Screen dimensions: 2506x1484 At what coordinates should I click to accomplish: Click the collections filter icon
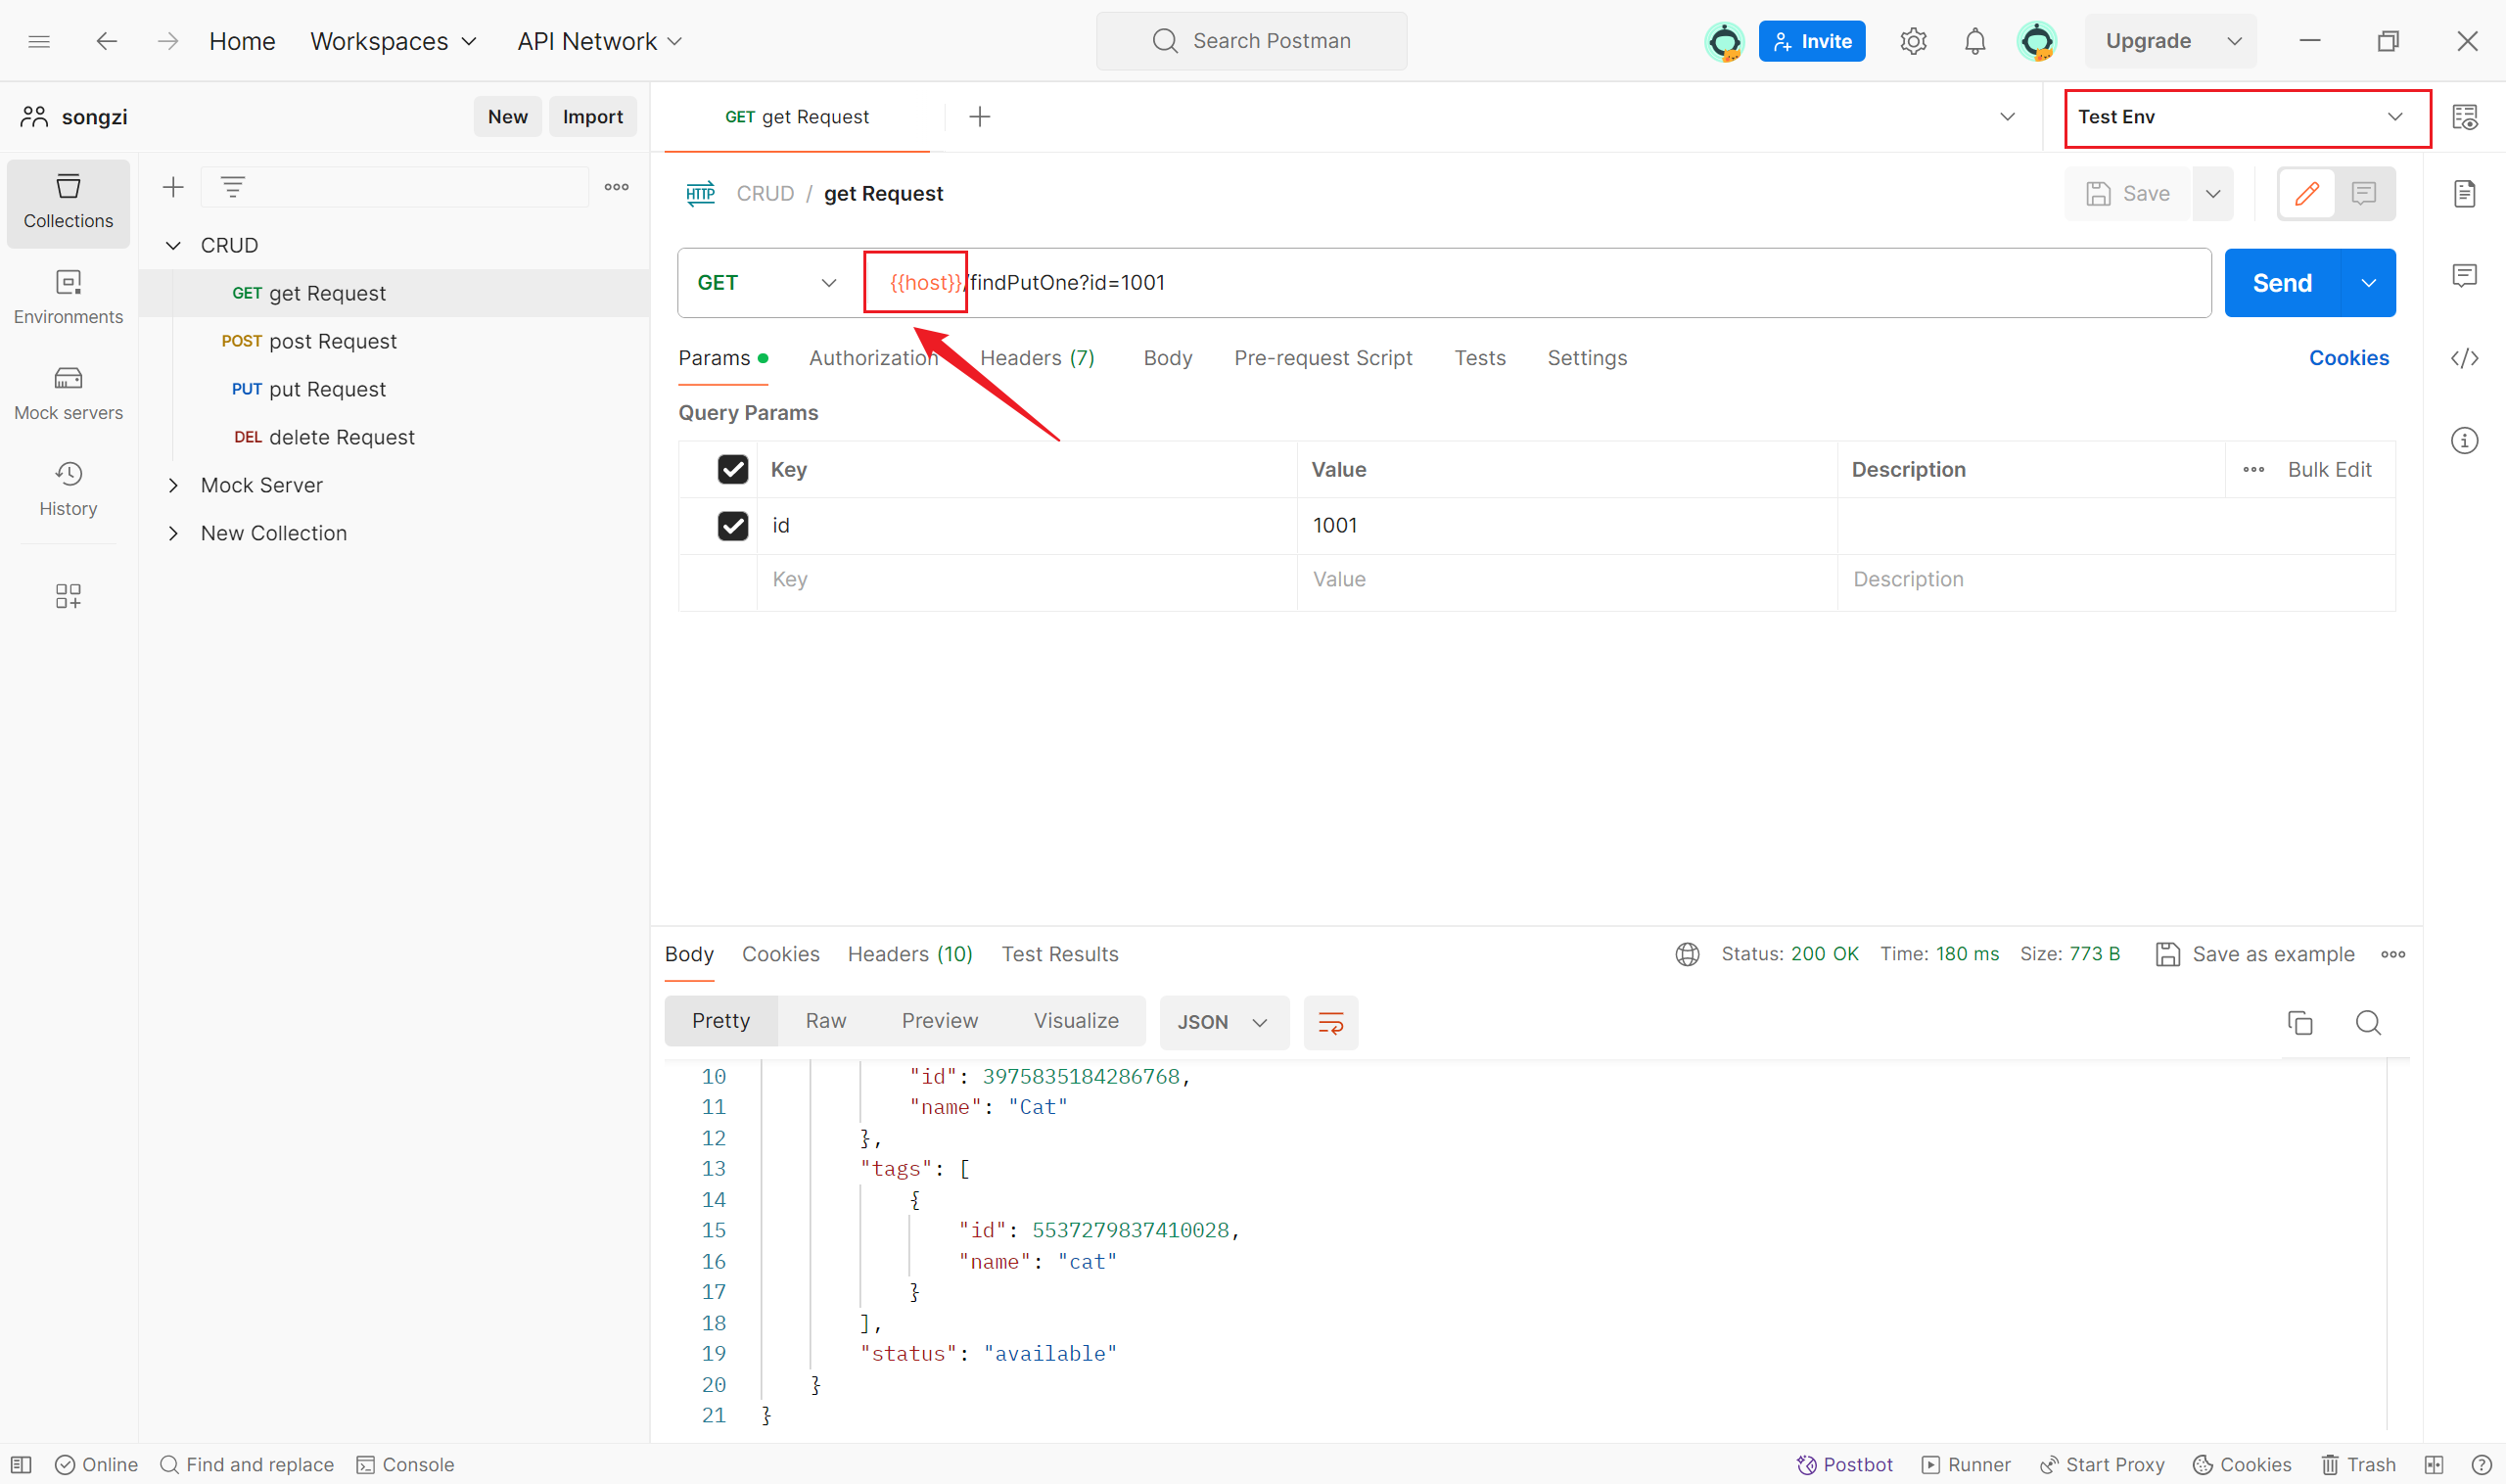click(233, 187)
